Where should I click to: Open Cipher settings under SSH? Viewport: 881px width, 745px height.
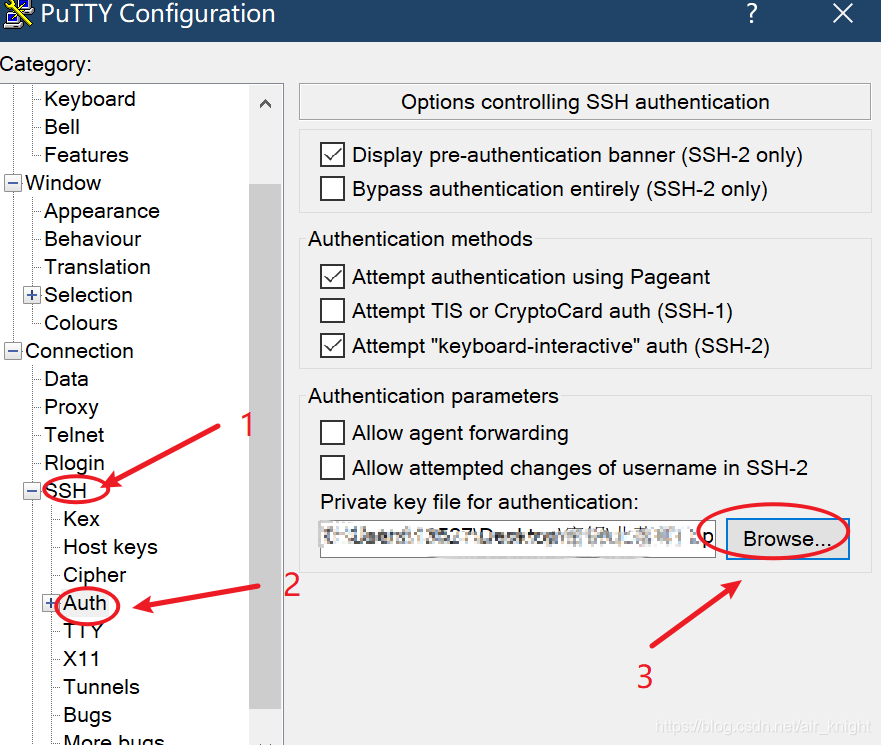tap(94, 575)
